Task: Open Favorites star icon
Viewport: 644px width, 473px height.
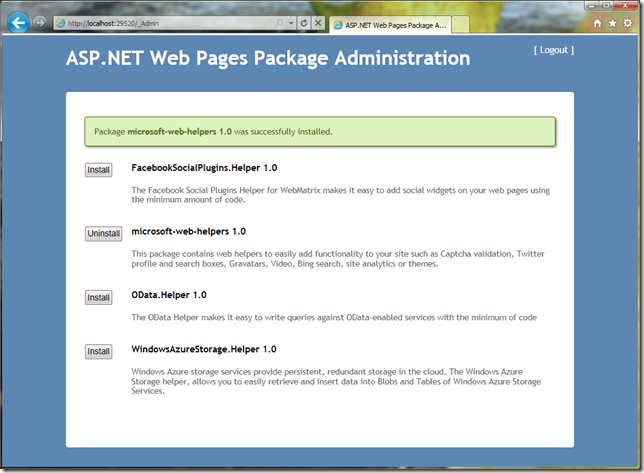Action: [x=612, y=23]
